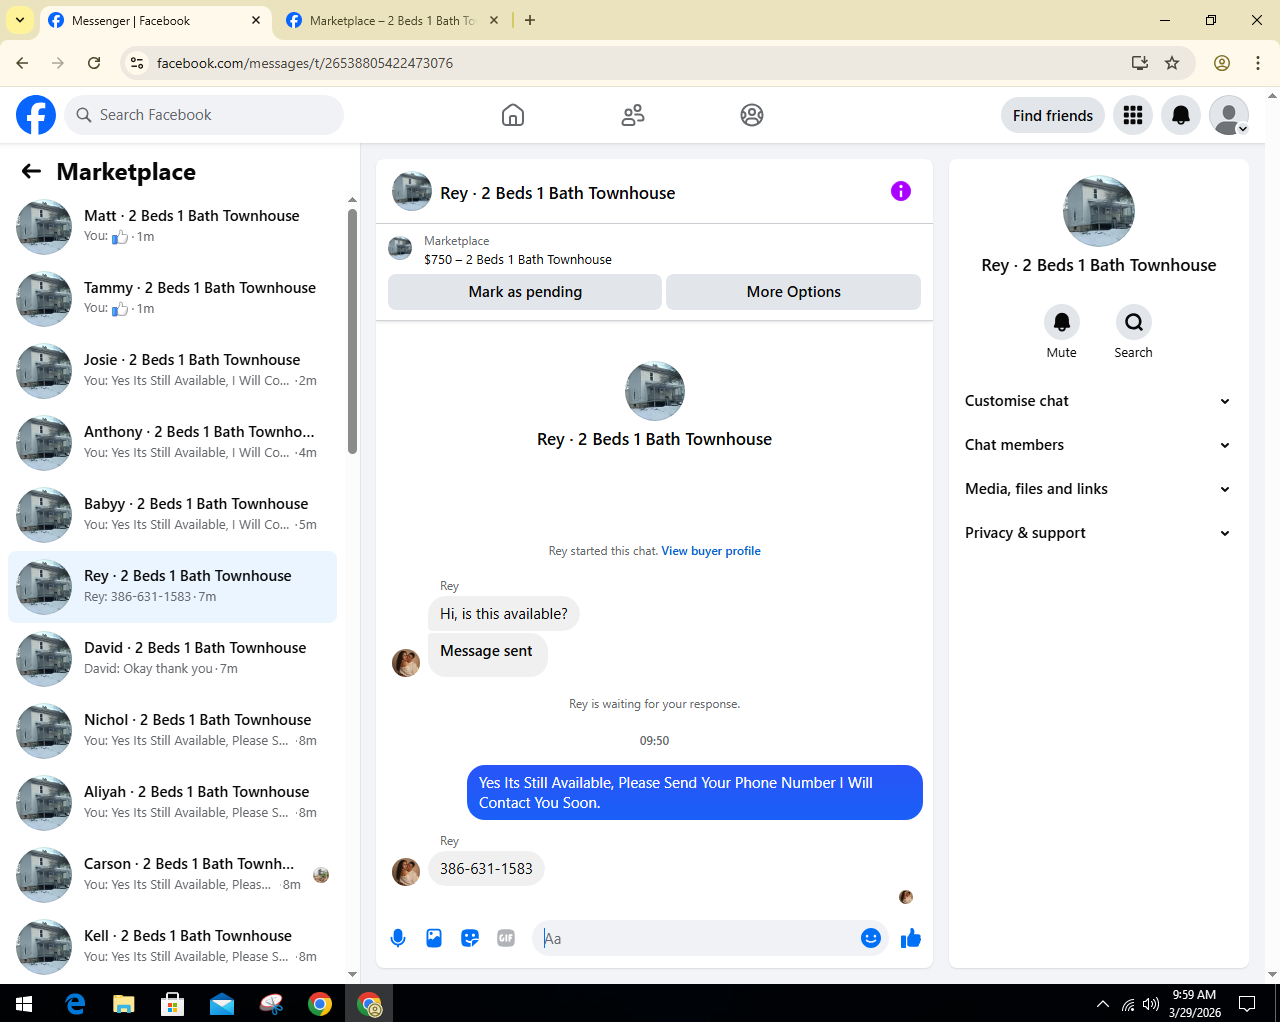The image size is (1280, 1022).
Task: Open Microsoft Store from taskbar
Action: 173,1003
